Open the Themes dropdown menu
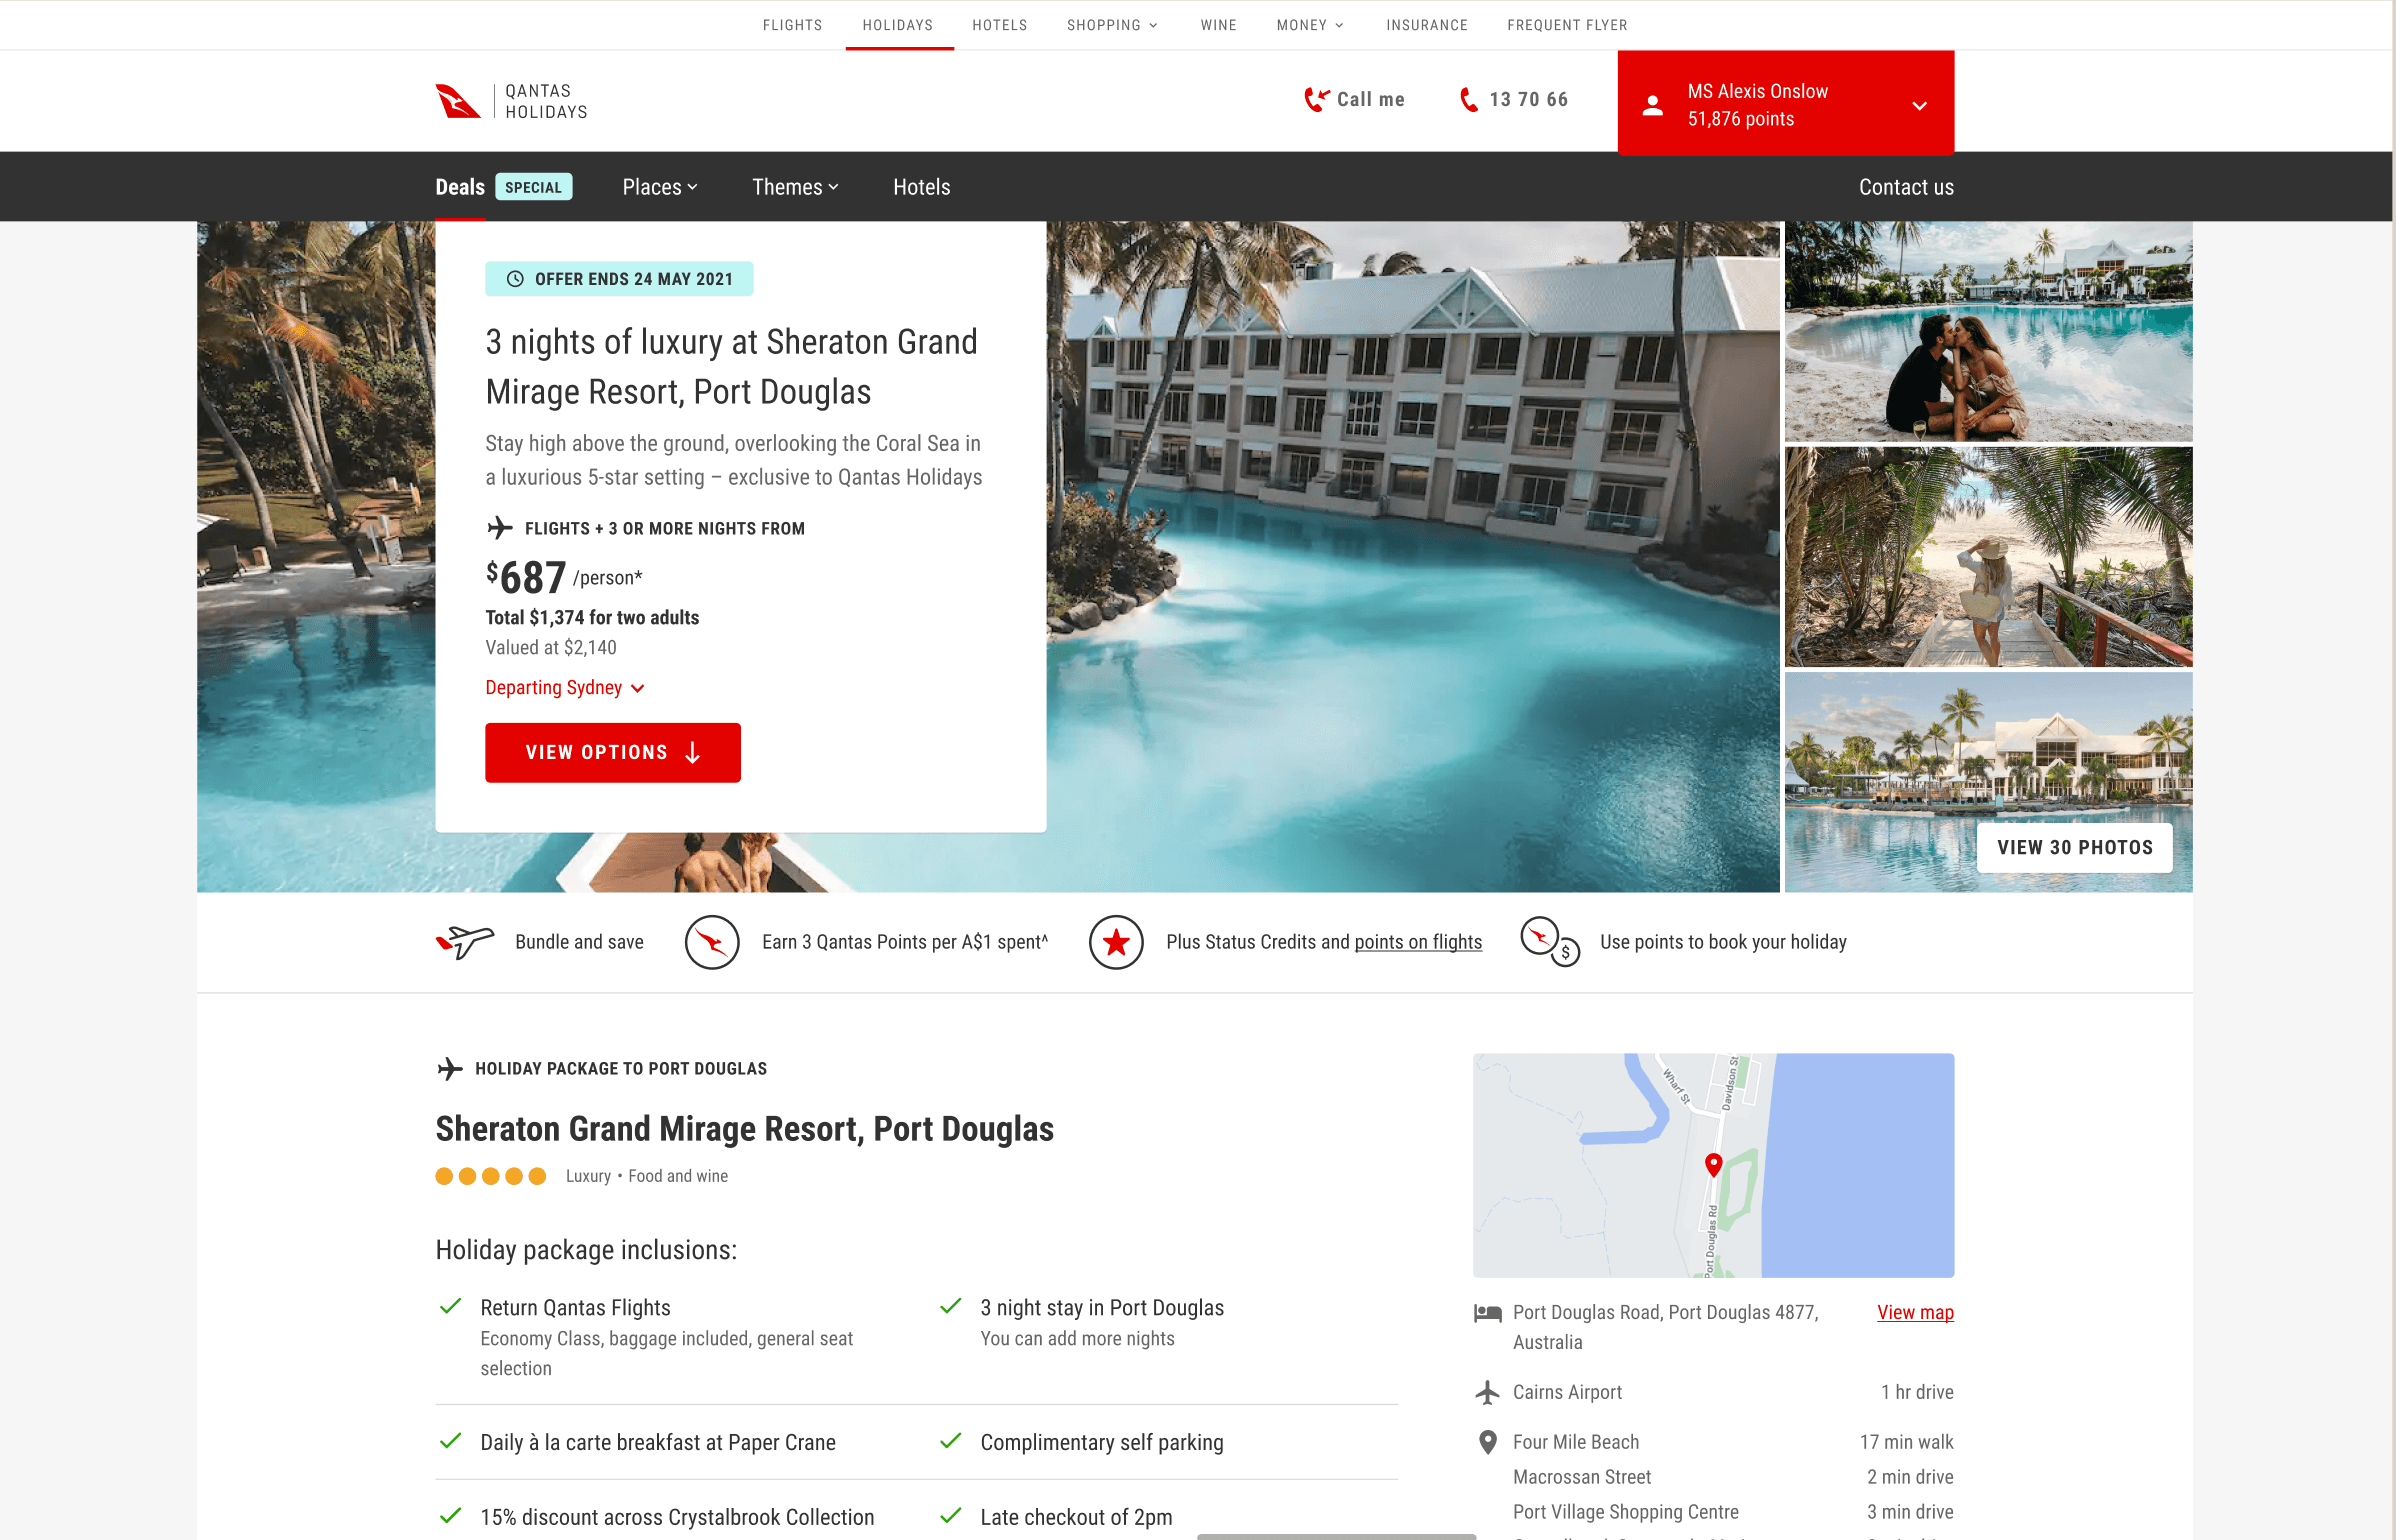Screen dimensions: 2396x1540 [795, 187]
